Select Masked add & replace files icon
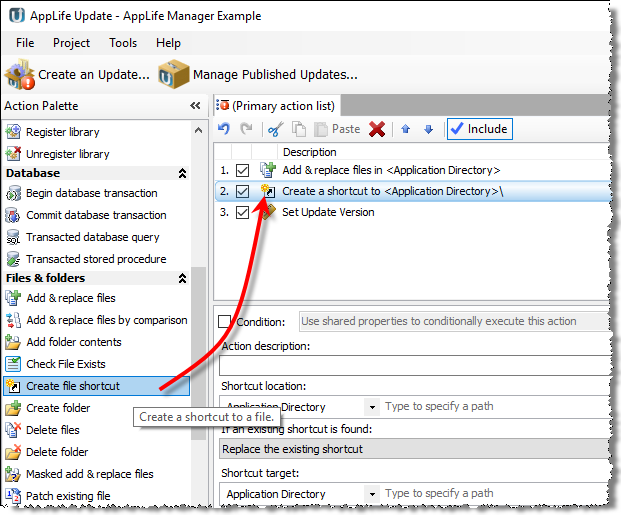 click(x=13, y=474)
